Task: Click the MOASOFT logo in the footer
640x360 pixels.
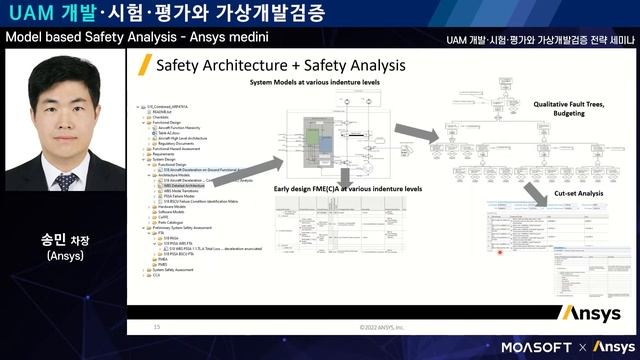Action: [x=536, y=347]
